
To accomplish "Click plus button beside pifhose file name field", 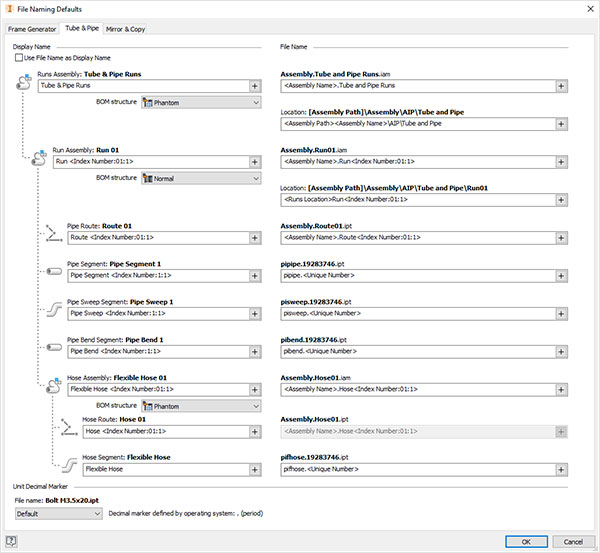I will pos(562,468).
